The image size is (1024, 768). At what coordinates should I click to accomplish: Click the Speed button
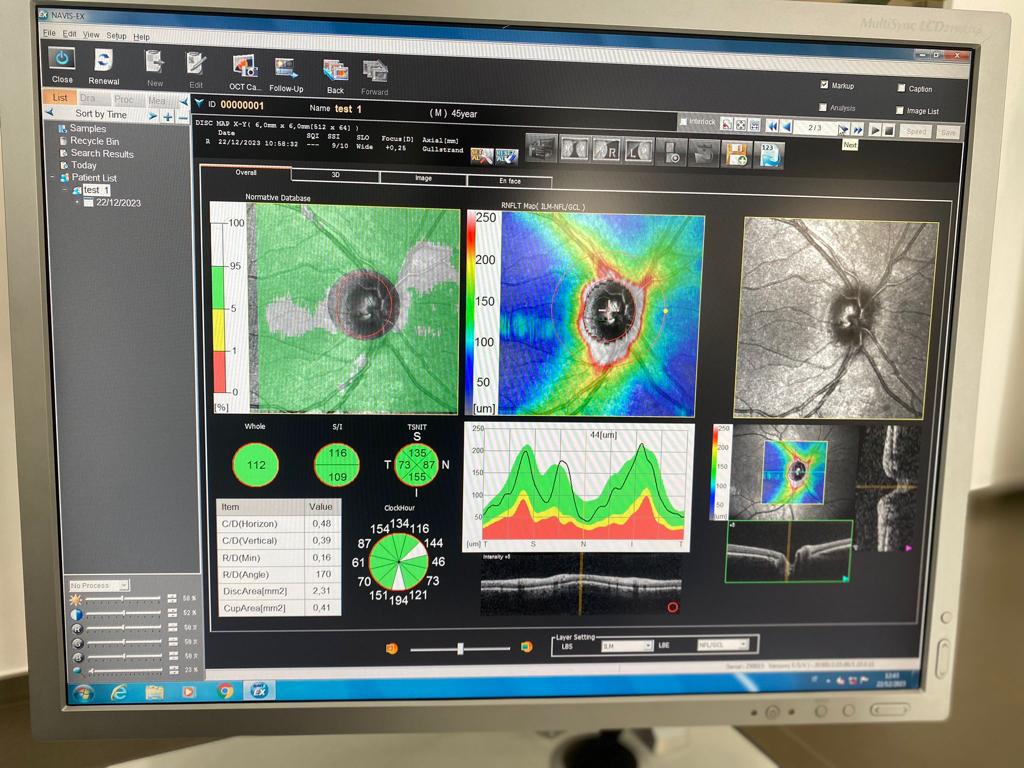pyautogui.click(x=916, y=131)
